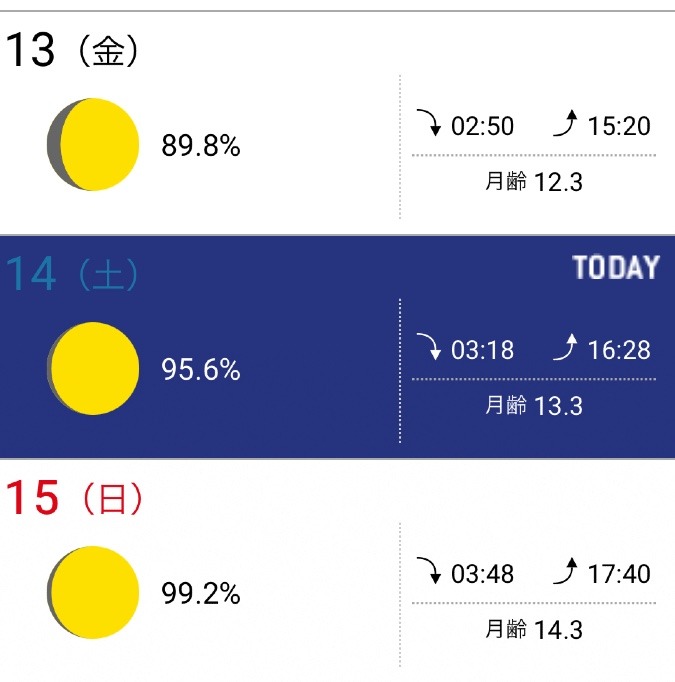Tap the 99.2% illumination value
The image size is (675, 682).
tap(200, 593)
